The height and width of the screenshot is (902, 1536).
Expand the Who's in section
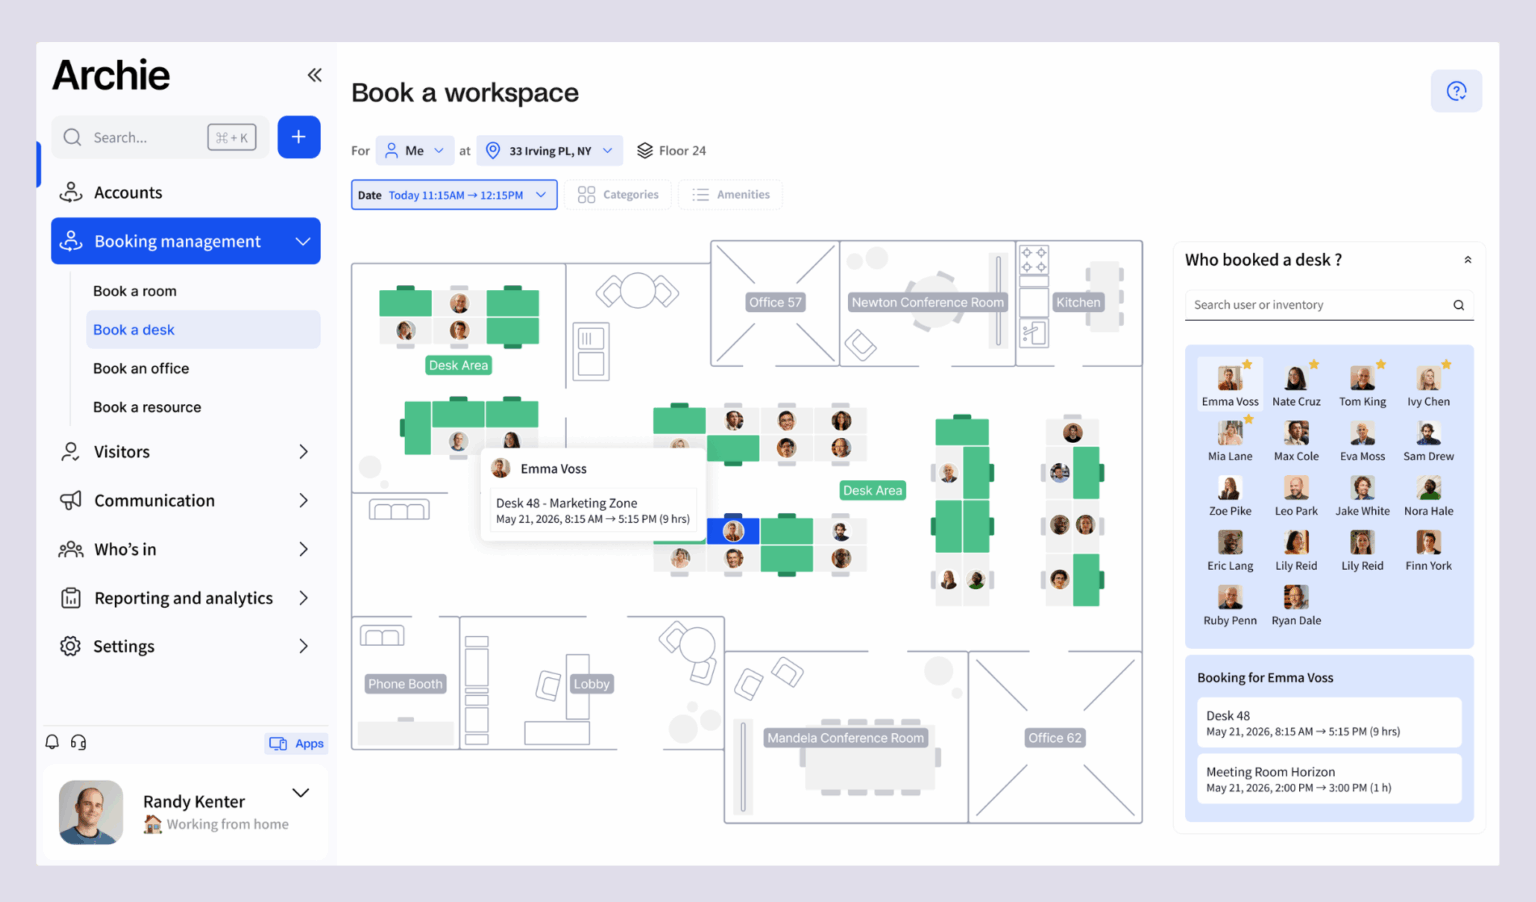(124, 549)
